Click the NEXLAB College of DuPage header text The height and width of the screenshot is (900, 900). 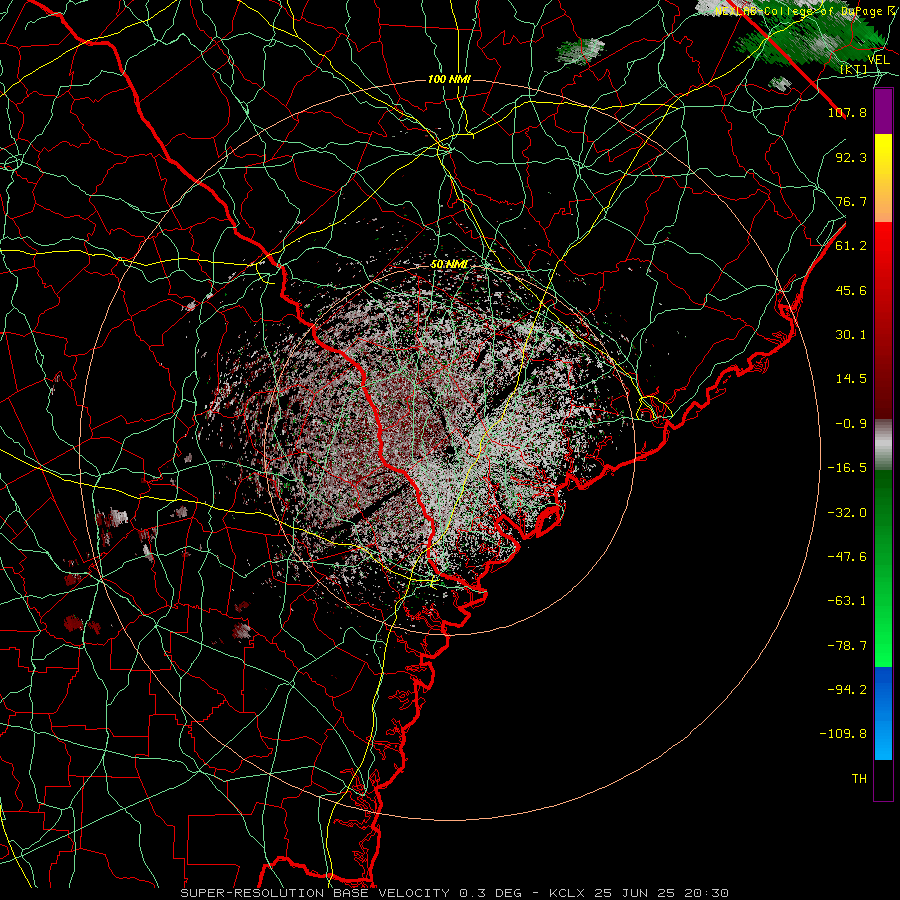[x=807, y=11]
